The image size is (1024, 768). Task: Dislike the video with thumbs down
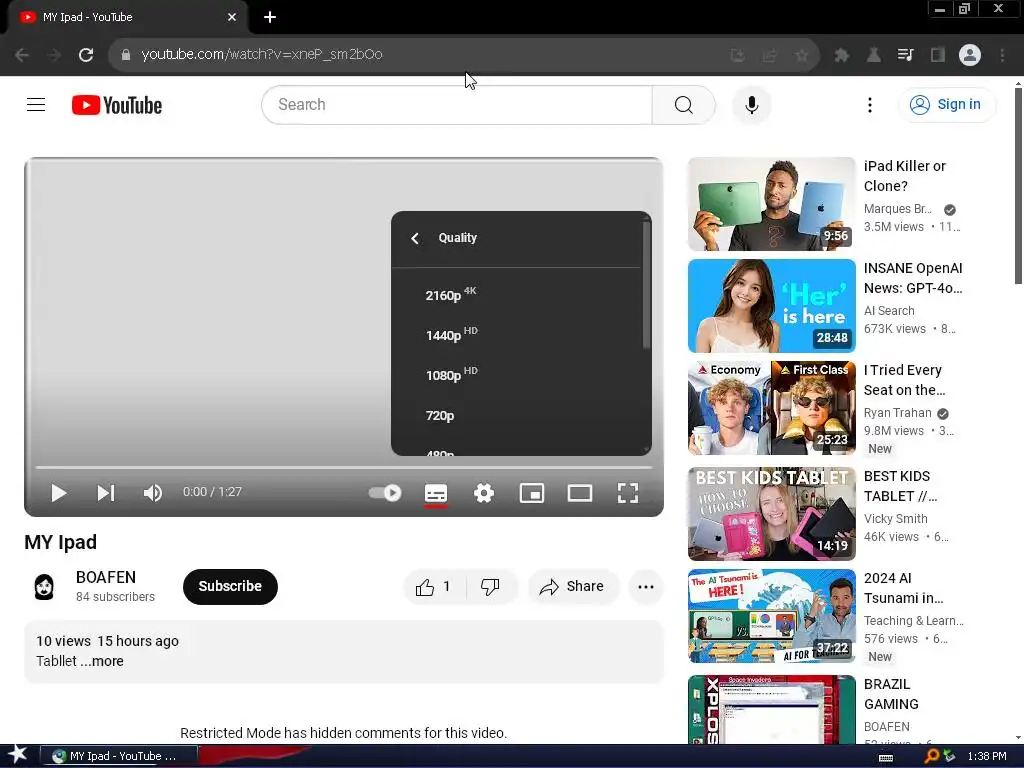(490, 586)
